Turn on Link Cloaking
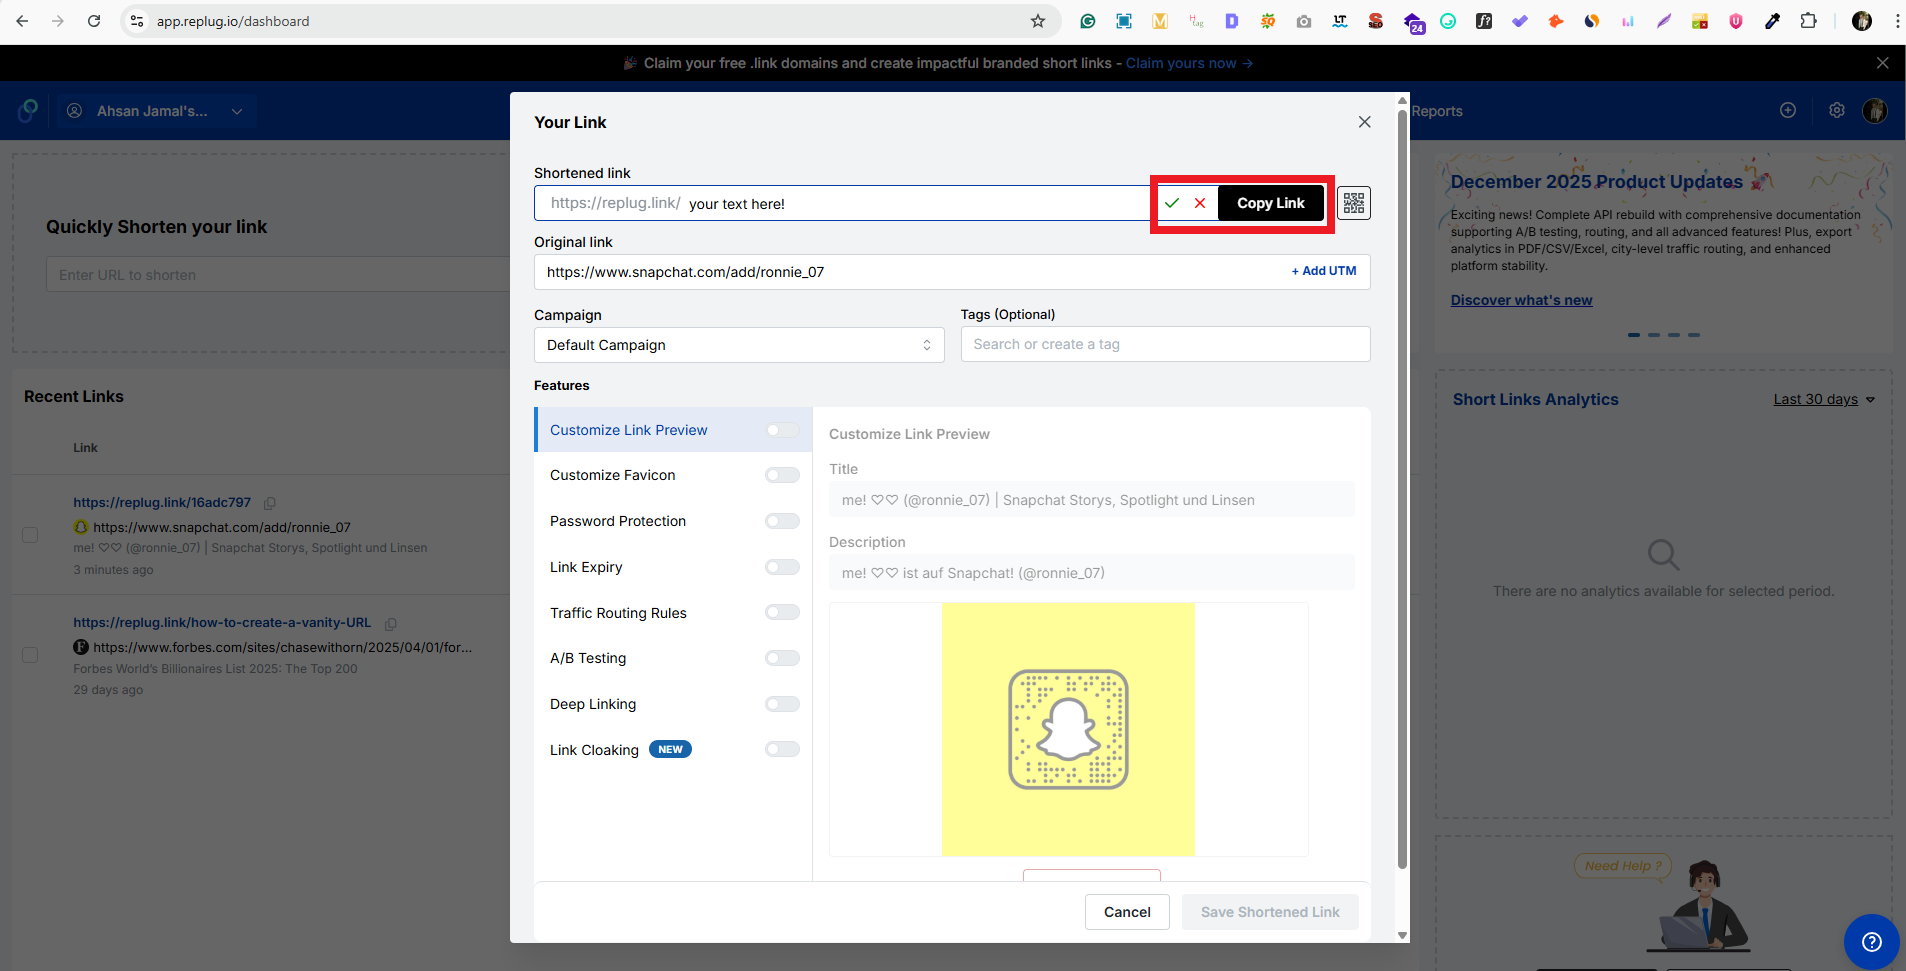The height and width of the screenshot is (971, 1906). [x=782, y=748]
